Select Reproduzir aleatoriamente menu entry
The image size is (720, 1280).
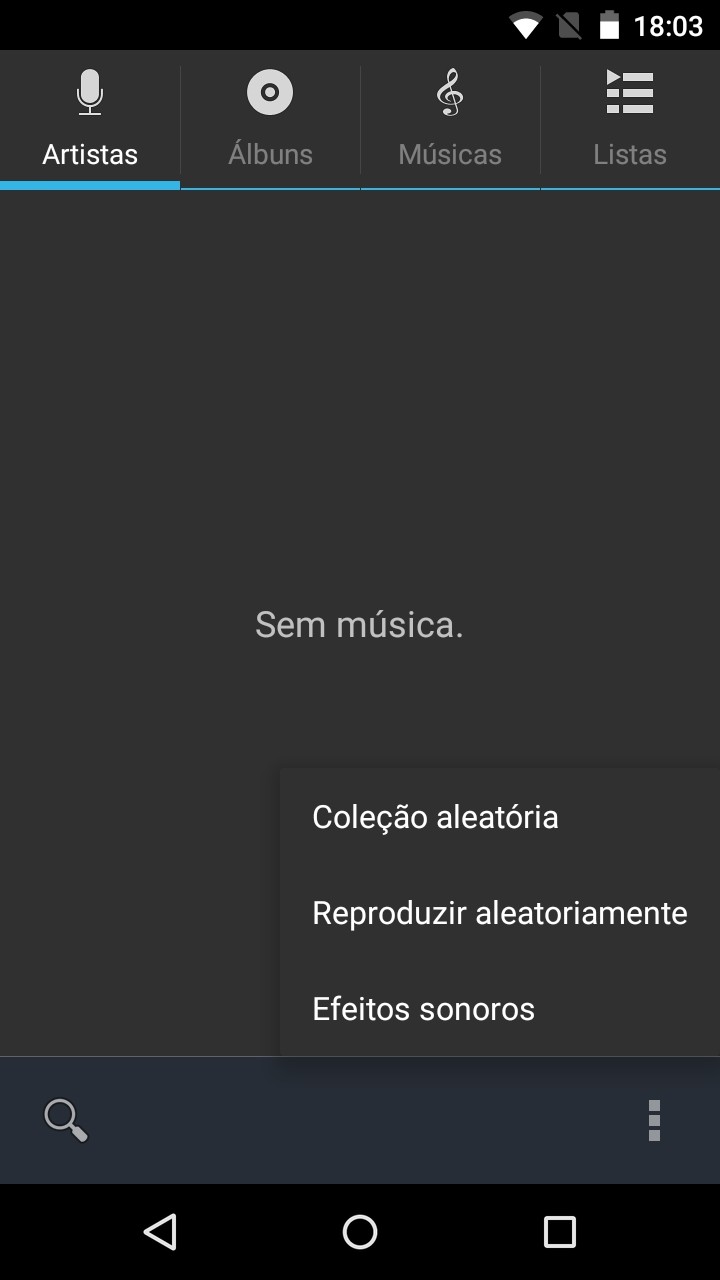pyautogui.click(x=500, y=913)
